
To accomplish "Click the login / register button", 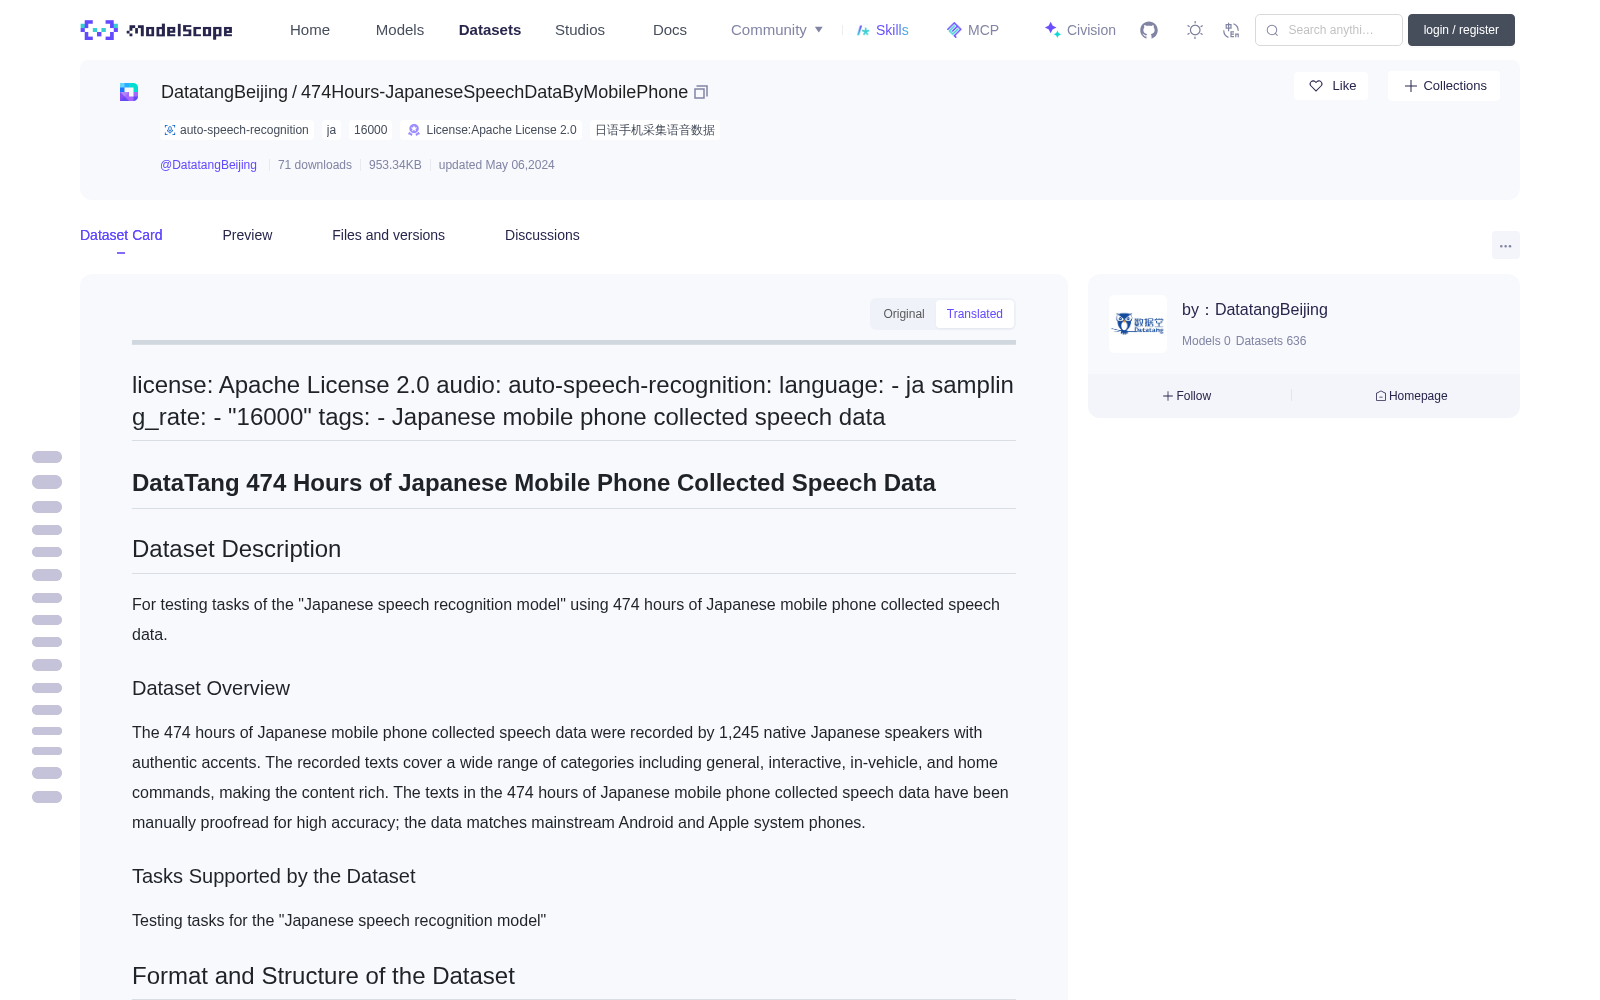I will click(x=1461, y=30).
